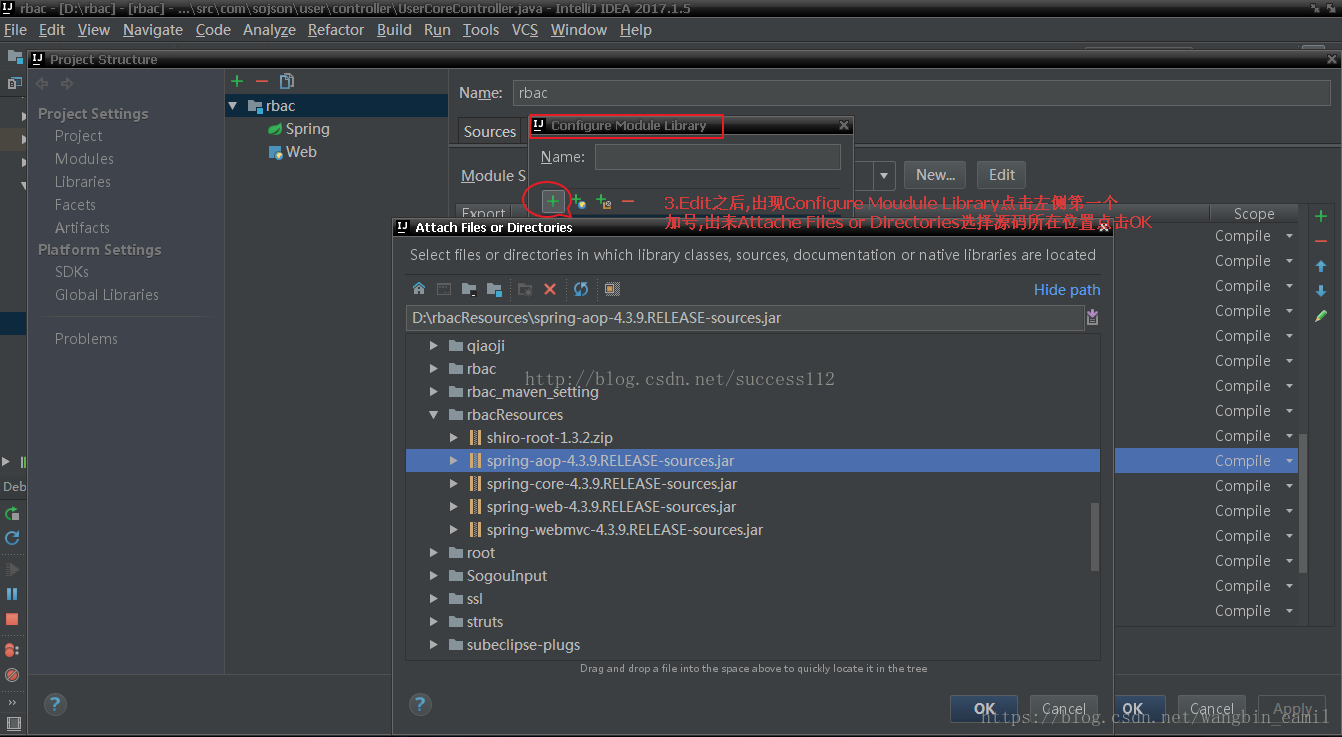Expand the qiaoji folder
Image resolution: width=1342 pixels, height=737 pixels.
pos(433,346)
